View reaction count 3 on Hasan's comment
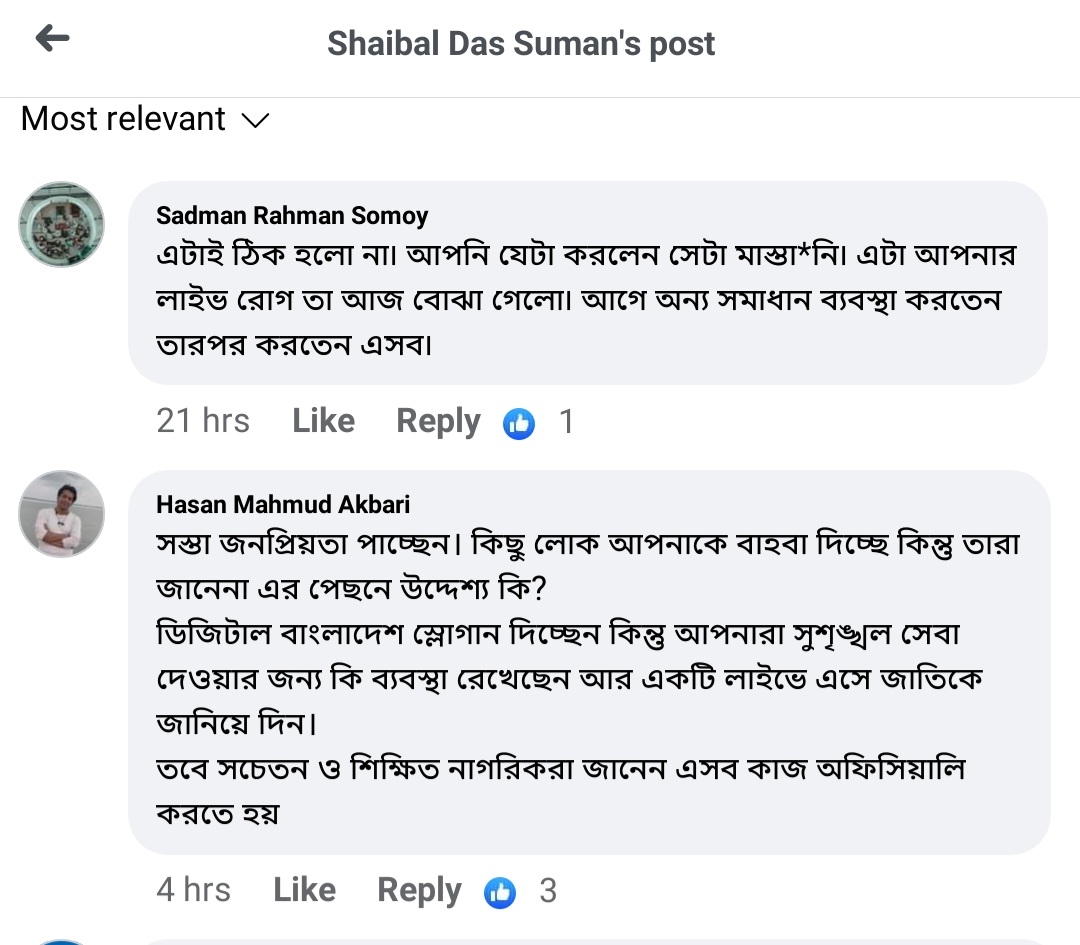This screenshot has height=945, width=1080. pos(548,891)
